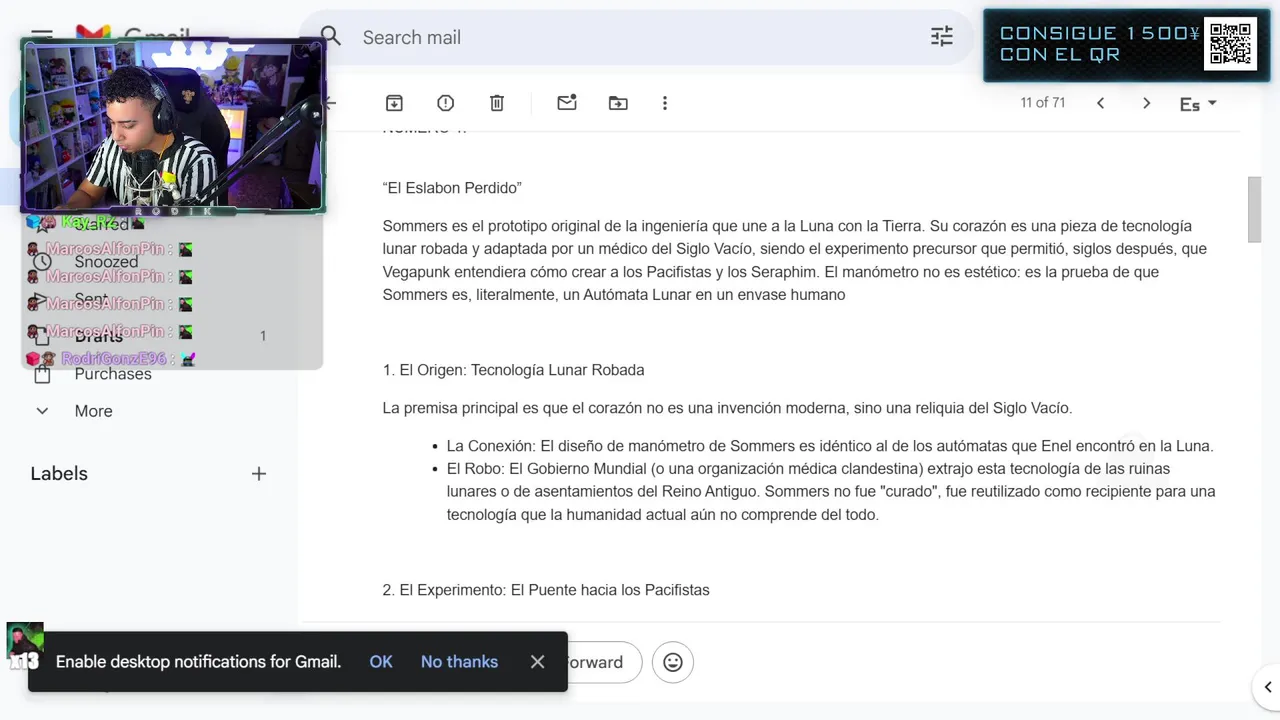Viewport: 1280px width, 720px height.
Task: Open the Purchases folder
Action: pyautogui.click(x=113, y=374)
